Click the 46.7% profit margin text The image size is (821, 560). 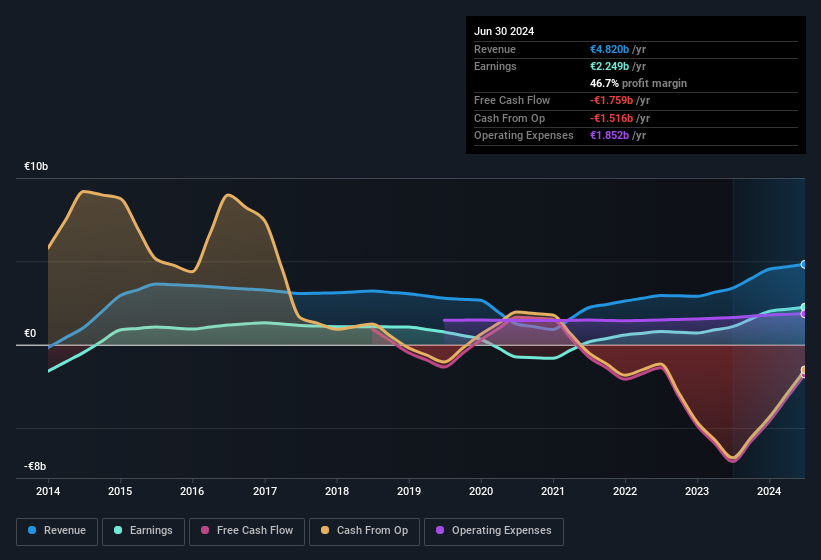[x=638, y=83]
